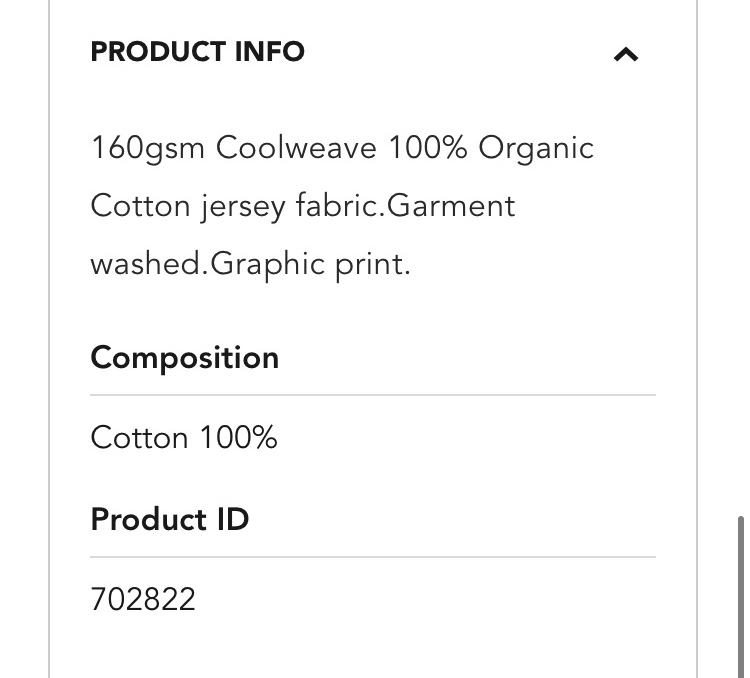The width and height of the screenshot is (750, 678).
Task: Click the word Organic in the description
Action: [536, 148]
